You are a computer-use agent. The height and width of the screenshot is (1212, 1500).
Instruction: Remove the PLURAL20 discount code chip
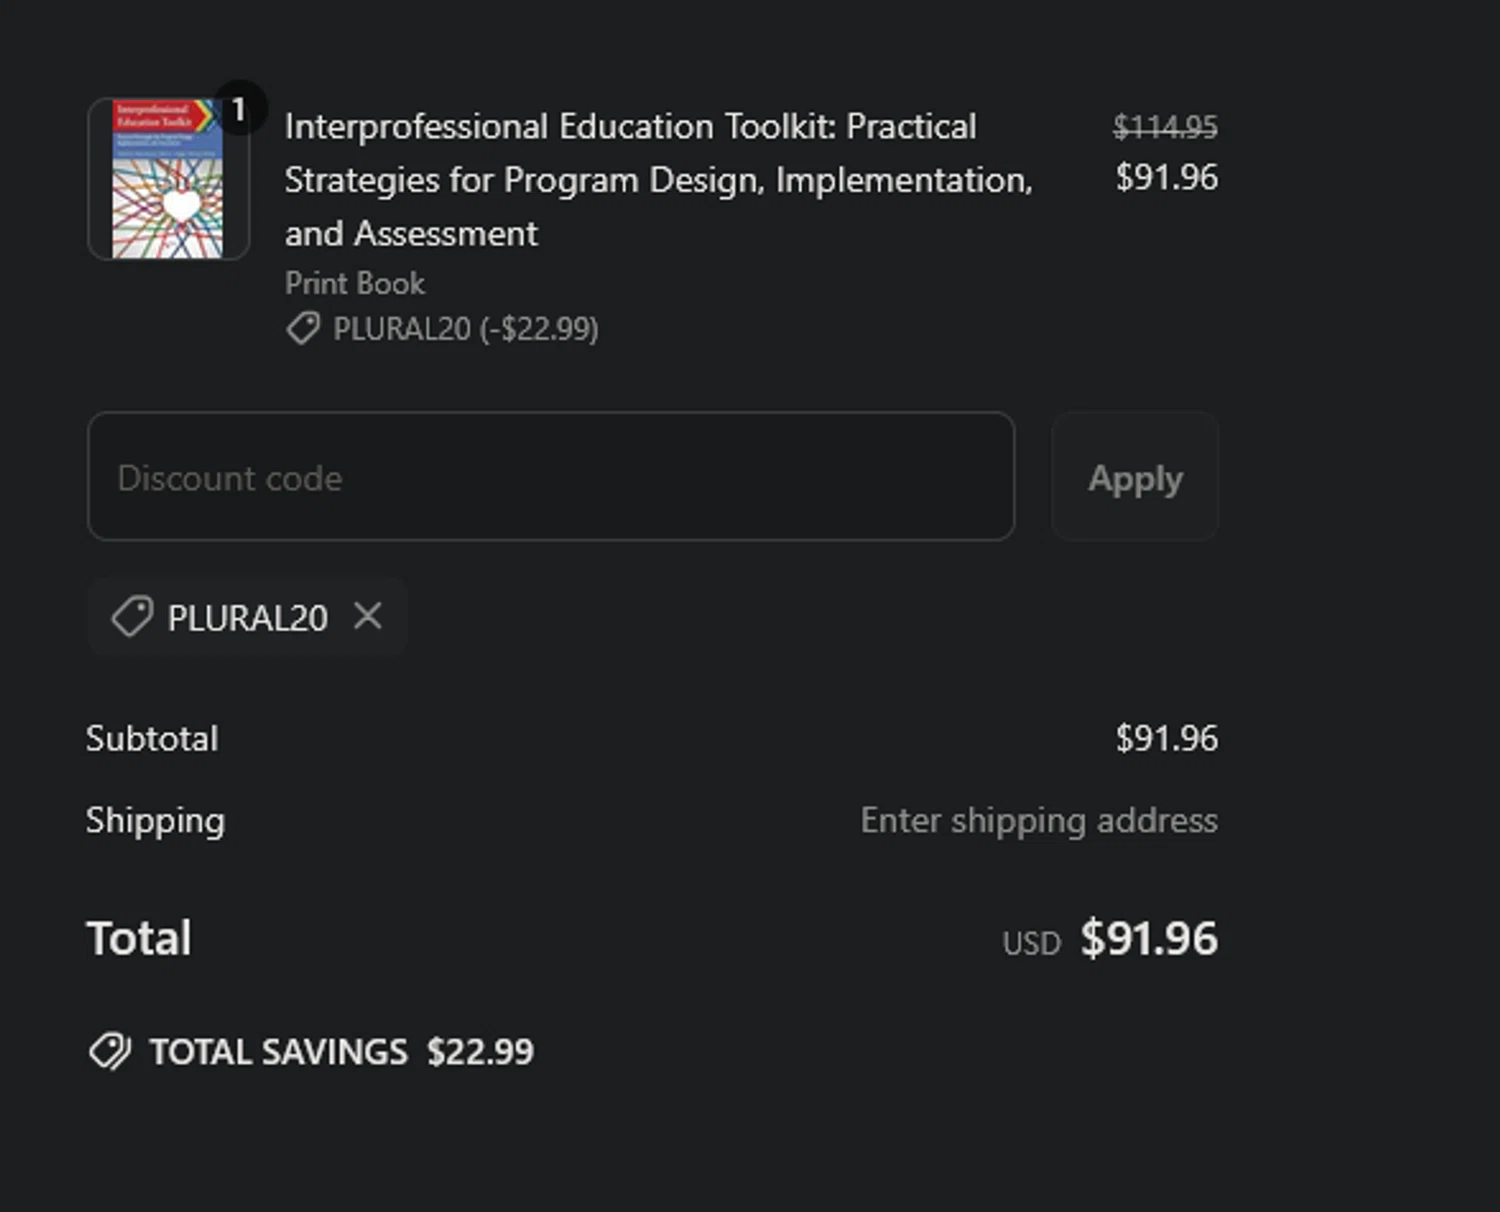click(x=368, y=616)
